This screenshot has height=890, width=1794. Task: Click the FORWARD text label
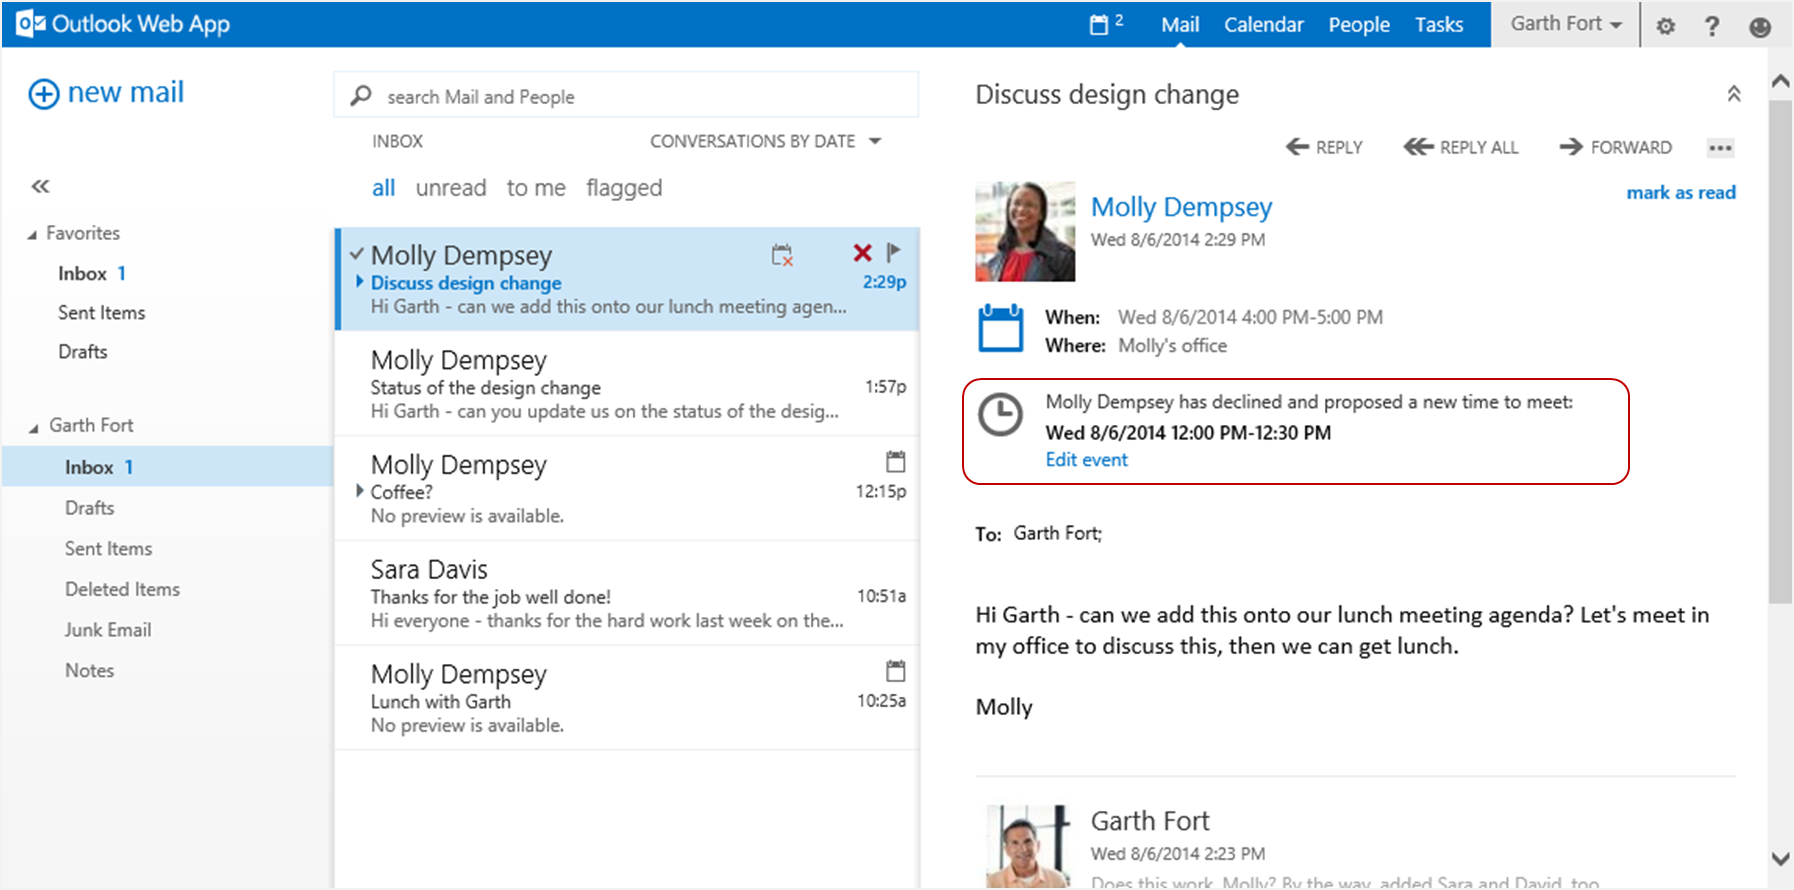coord(1631,148)
